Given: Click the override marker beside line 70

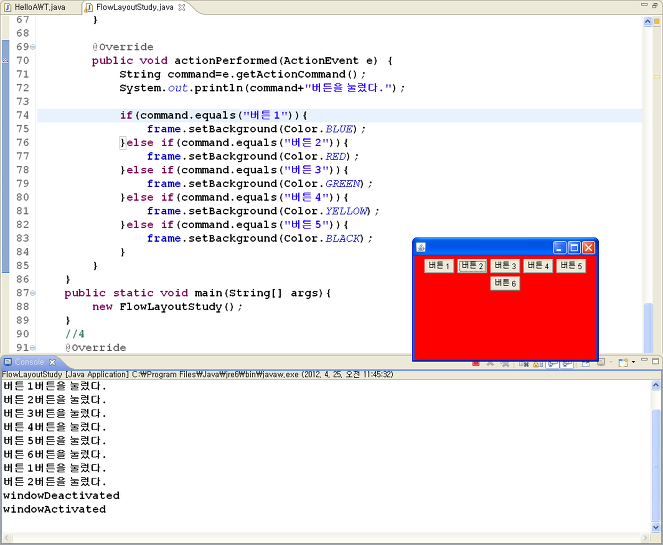Looking at the screenshot, I should [5, 61].
